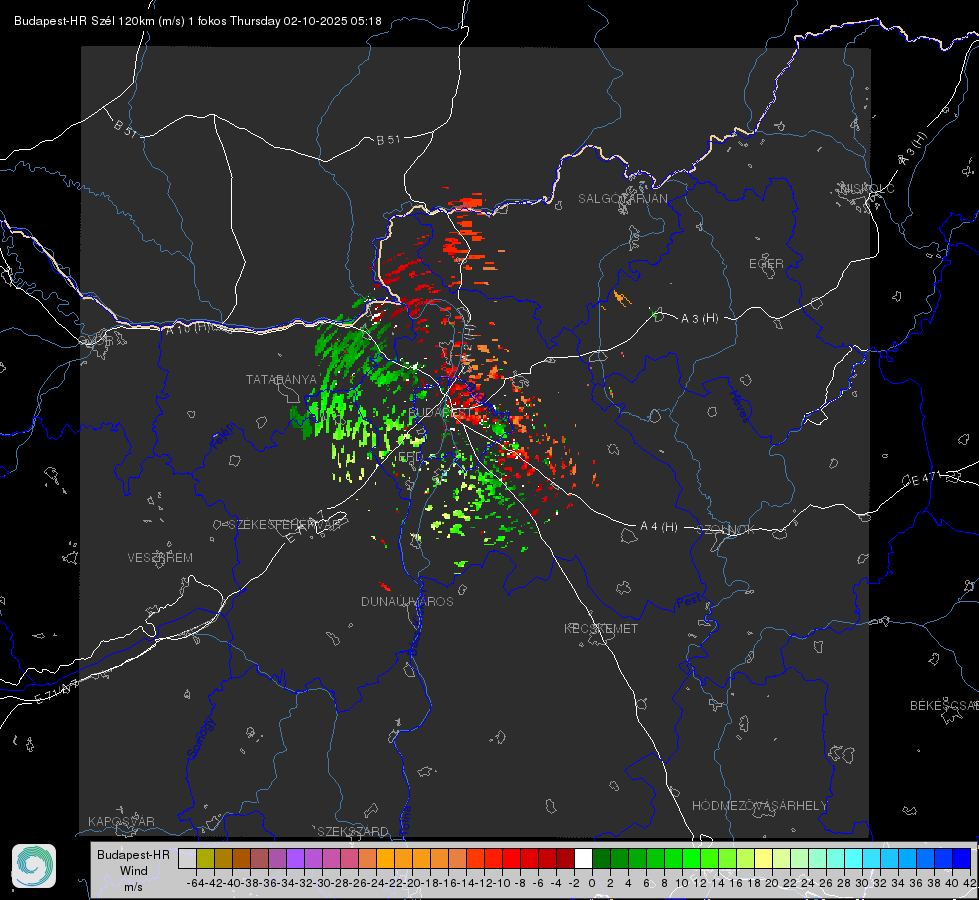Select the deep blue swatch above 40–42
Screen dimensions: 979x900
[962, 858]
